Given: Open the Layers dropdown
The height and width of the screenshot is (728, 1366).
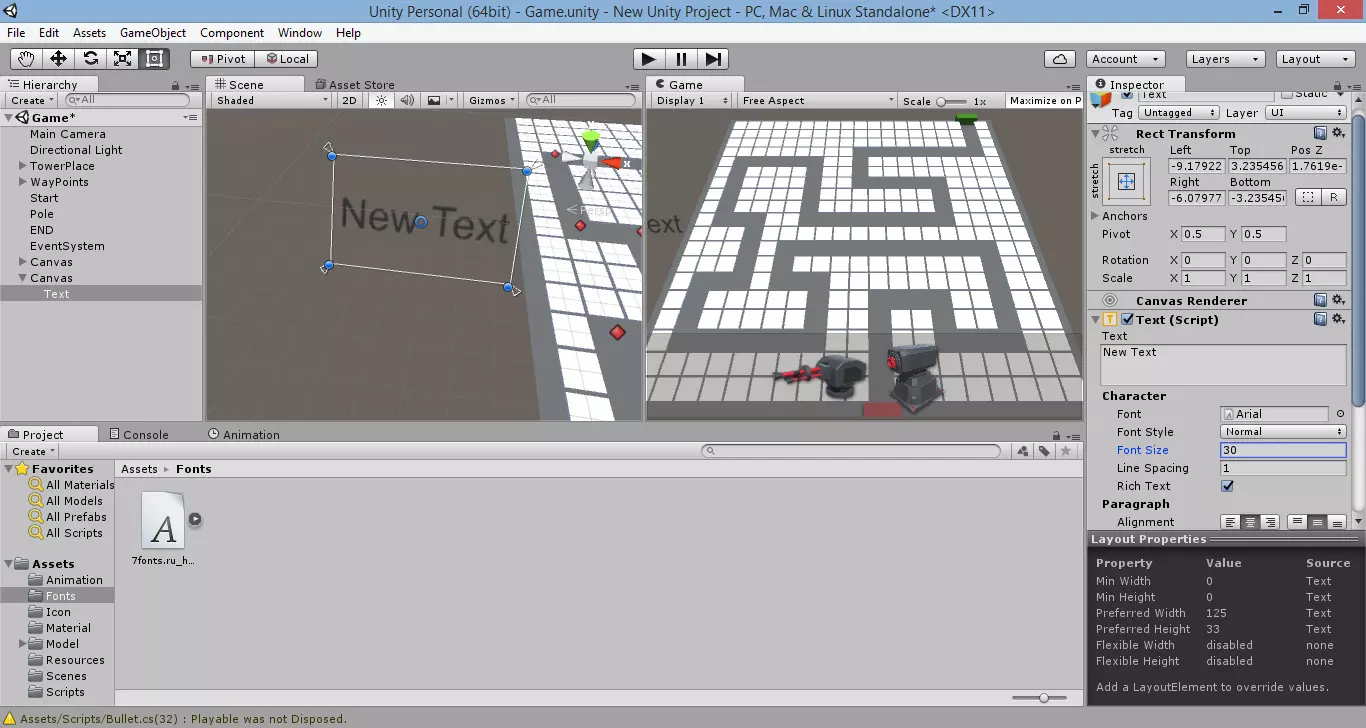Looking at the screenshot, I should (1225, 59).
